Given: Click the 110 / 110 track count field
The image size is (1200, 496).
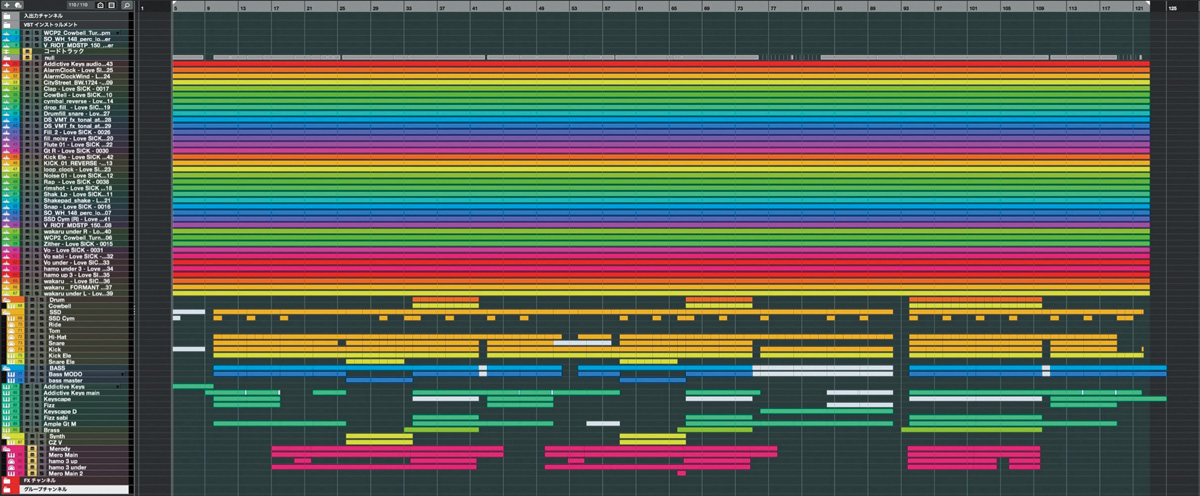Looking at the screenshot, I should click(77, 5).
